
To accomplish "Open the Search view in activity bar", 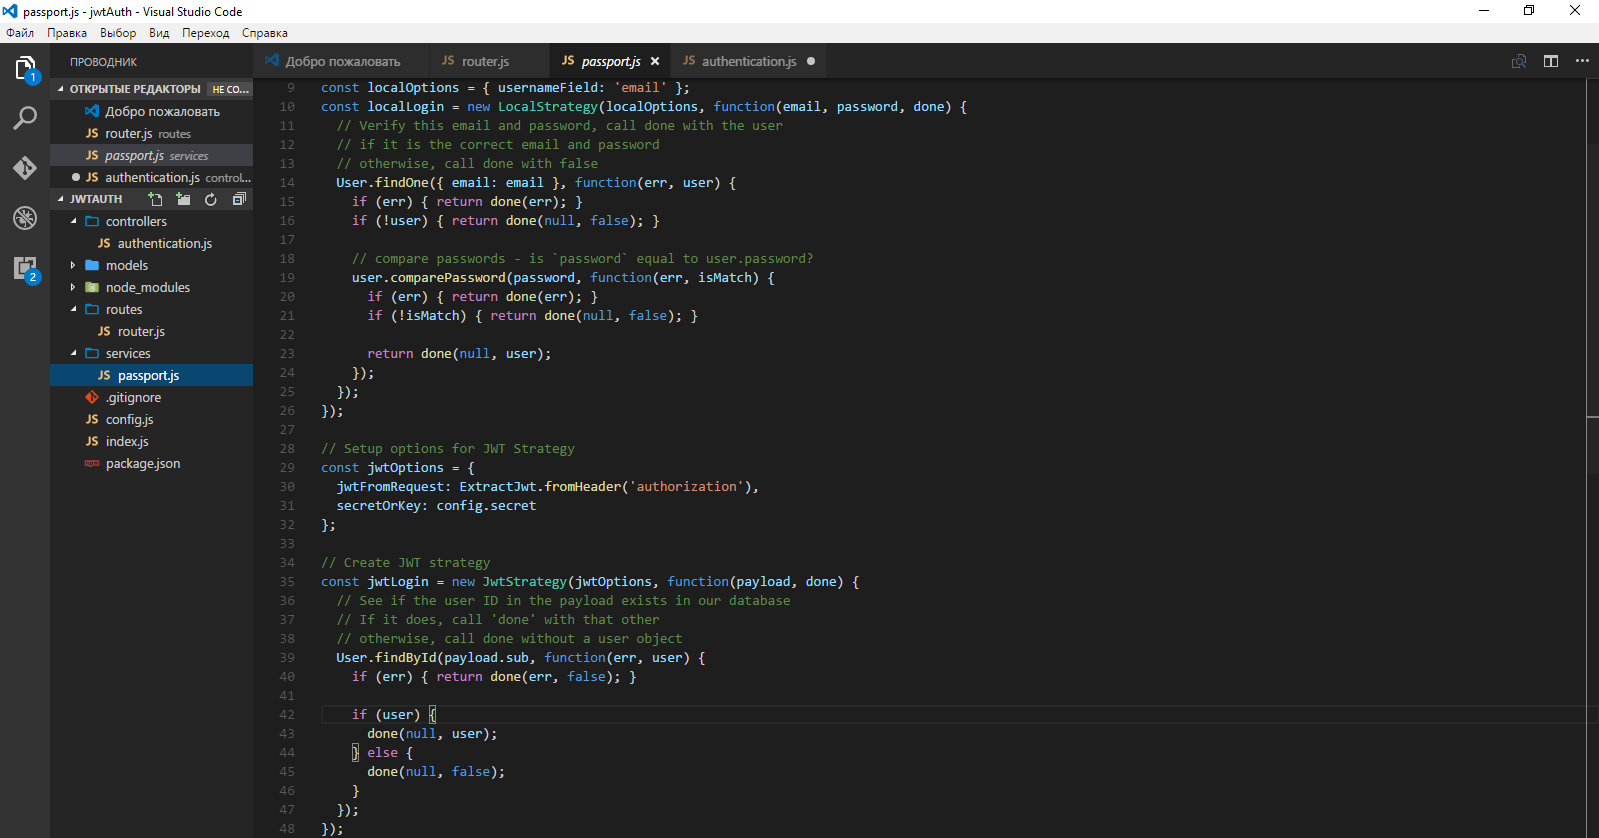I will pyautogui.click(x=25, y=118).
